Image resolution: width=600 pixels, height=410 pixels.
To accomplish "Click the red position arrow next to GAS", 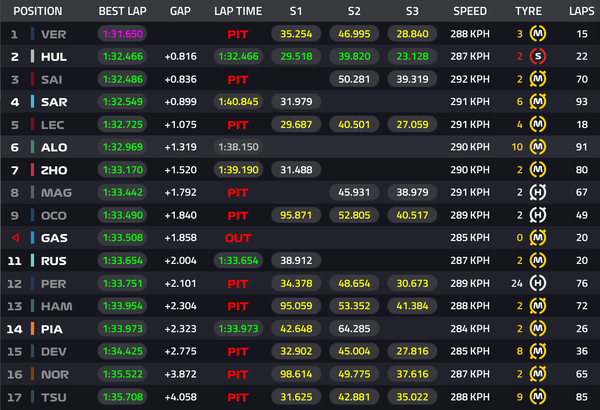I will [x=14, y=237].
